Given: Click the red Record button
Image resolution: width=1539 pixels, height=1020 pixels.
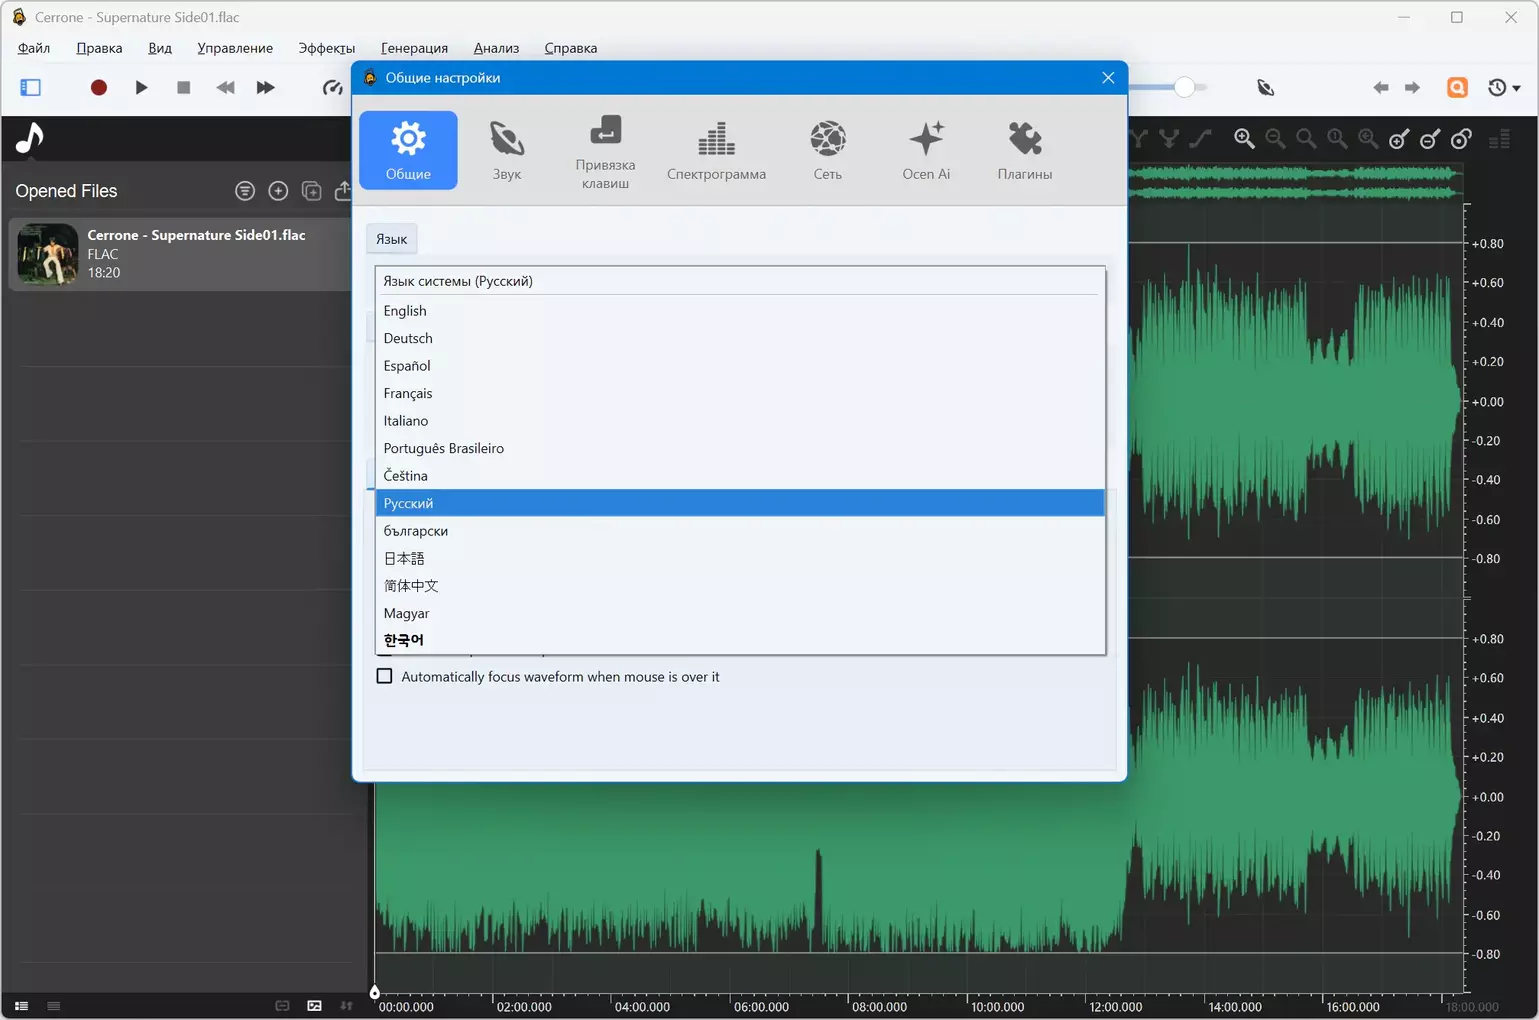Looking at the screenshot, I should (x=98, y=88).
